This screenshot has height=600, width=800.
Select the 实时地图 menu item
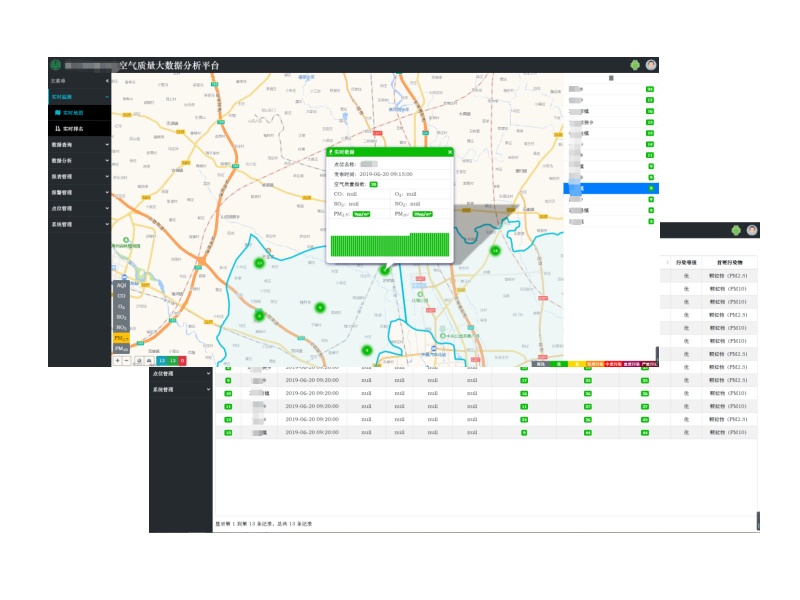click(x=73, y=113)
